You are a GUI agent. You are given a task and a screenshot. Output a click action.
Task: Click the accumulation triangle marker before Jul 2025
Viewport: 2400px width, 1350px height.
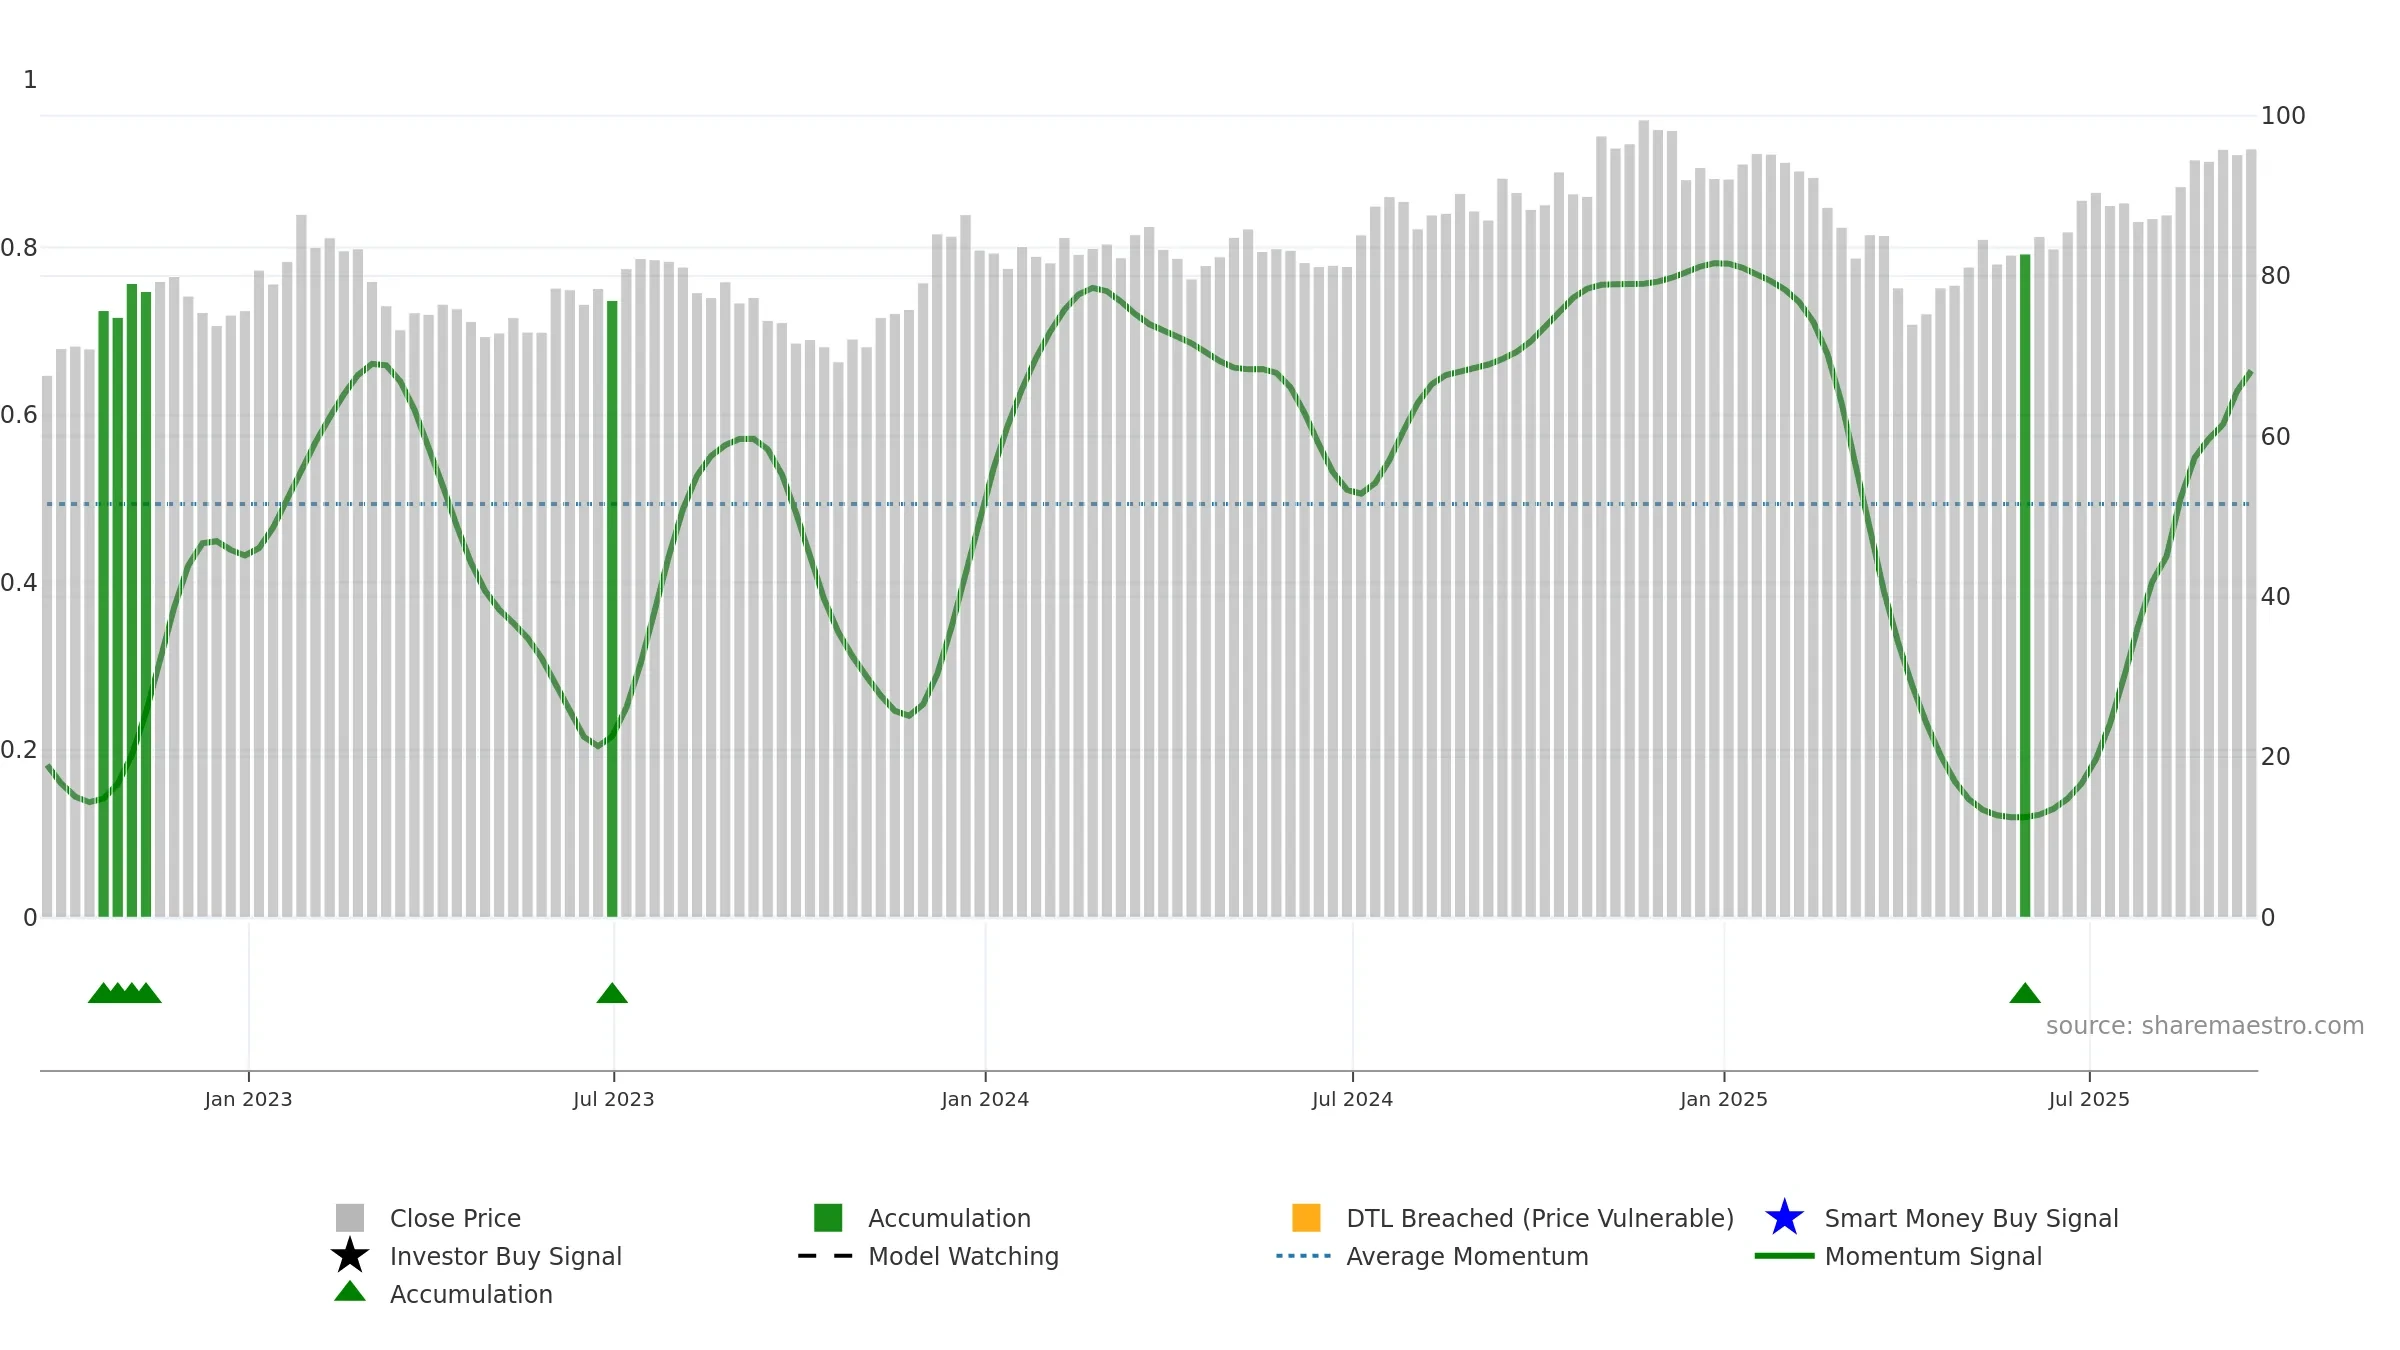(x=2025, y=993)
